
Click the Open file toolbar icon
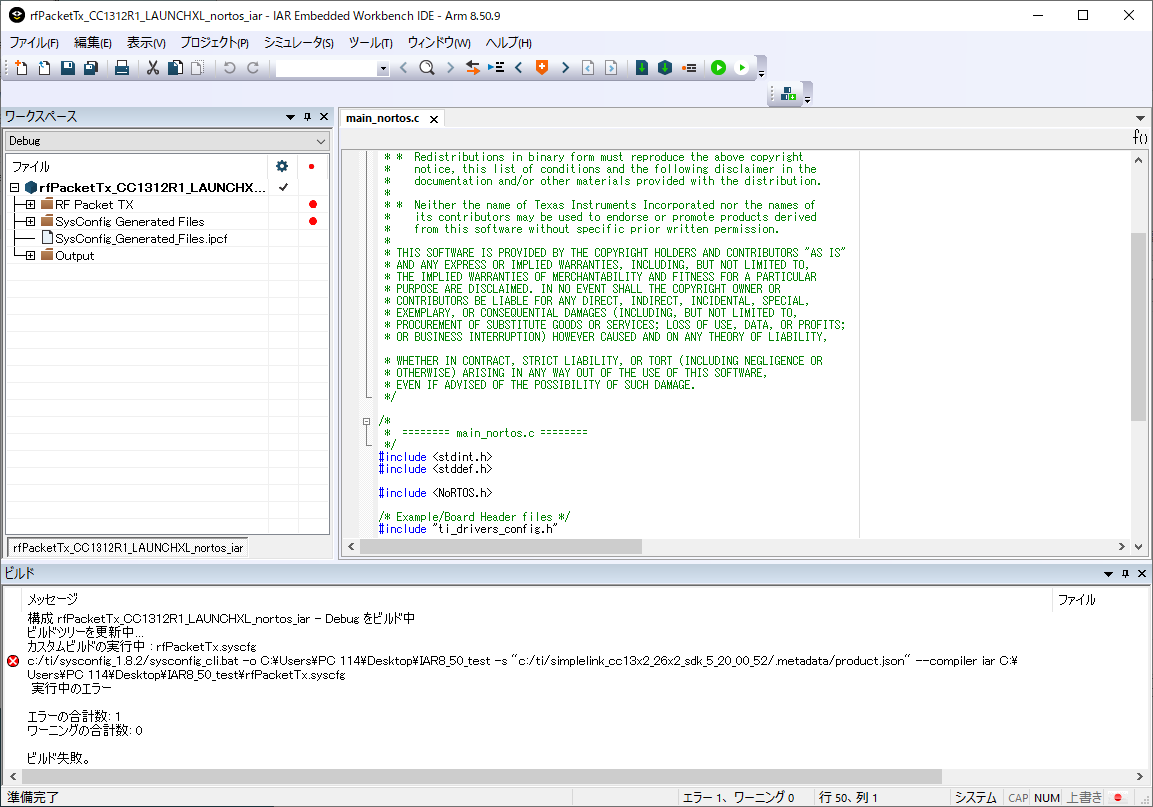pyautogui.click(x=45, y=68)
